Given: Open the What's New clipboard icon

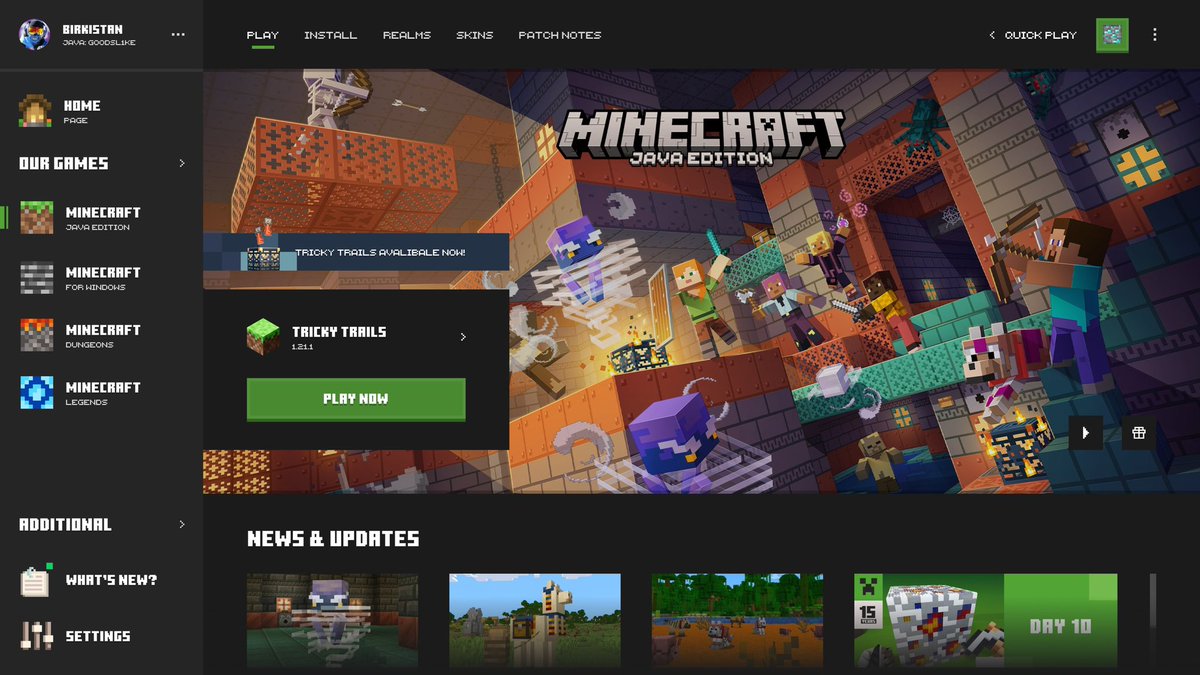Looking at the screenshot, I should point(36,580).
